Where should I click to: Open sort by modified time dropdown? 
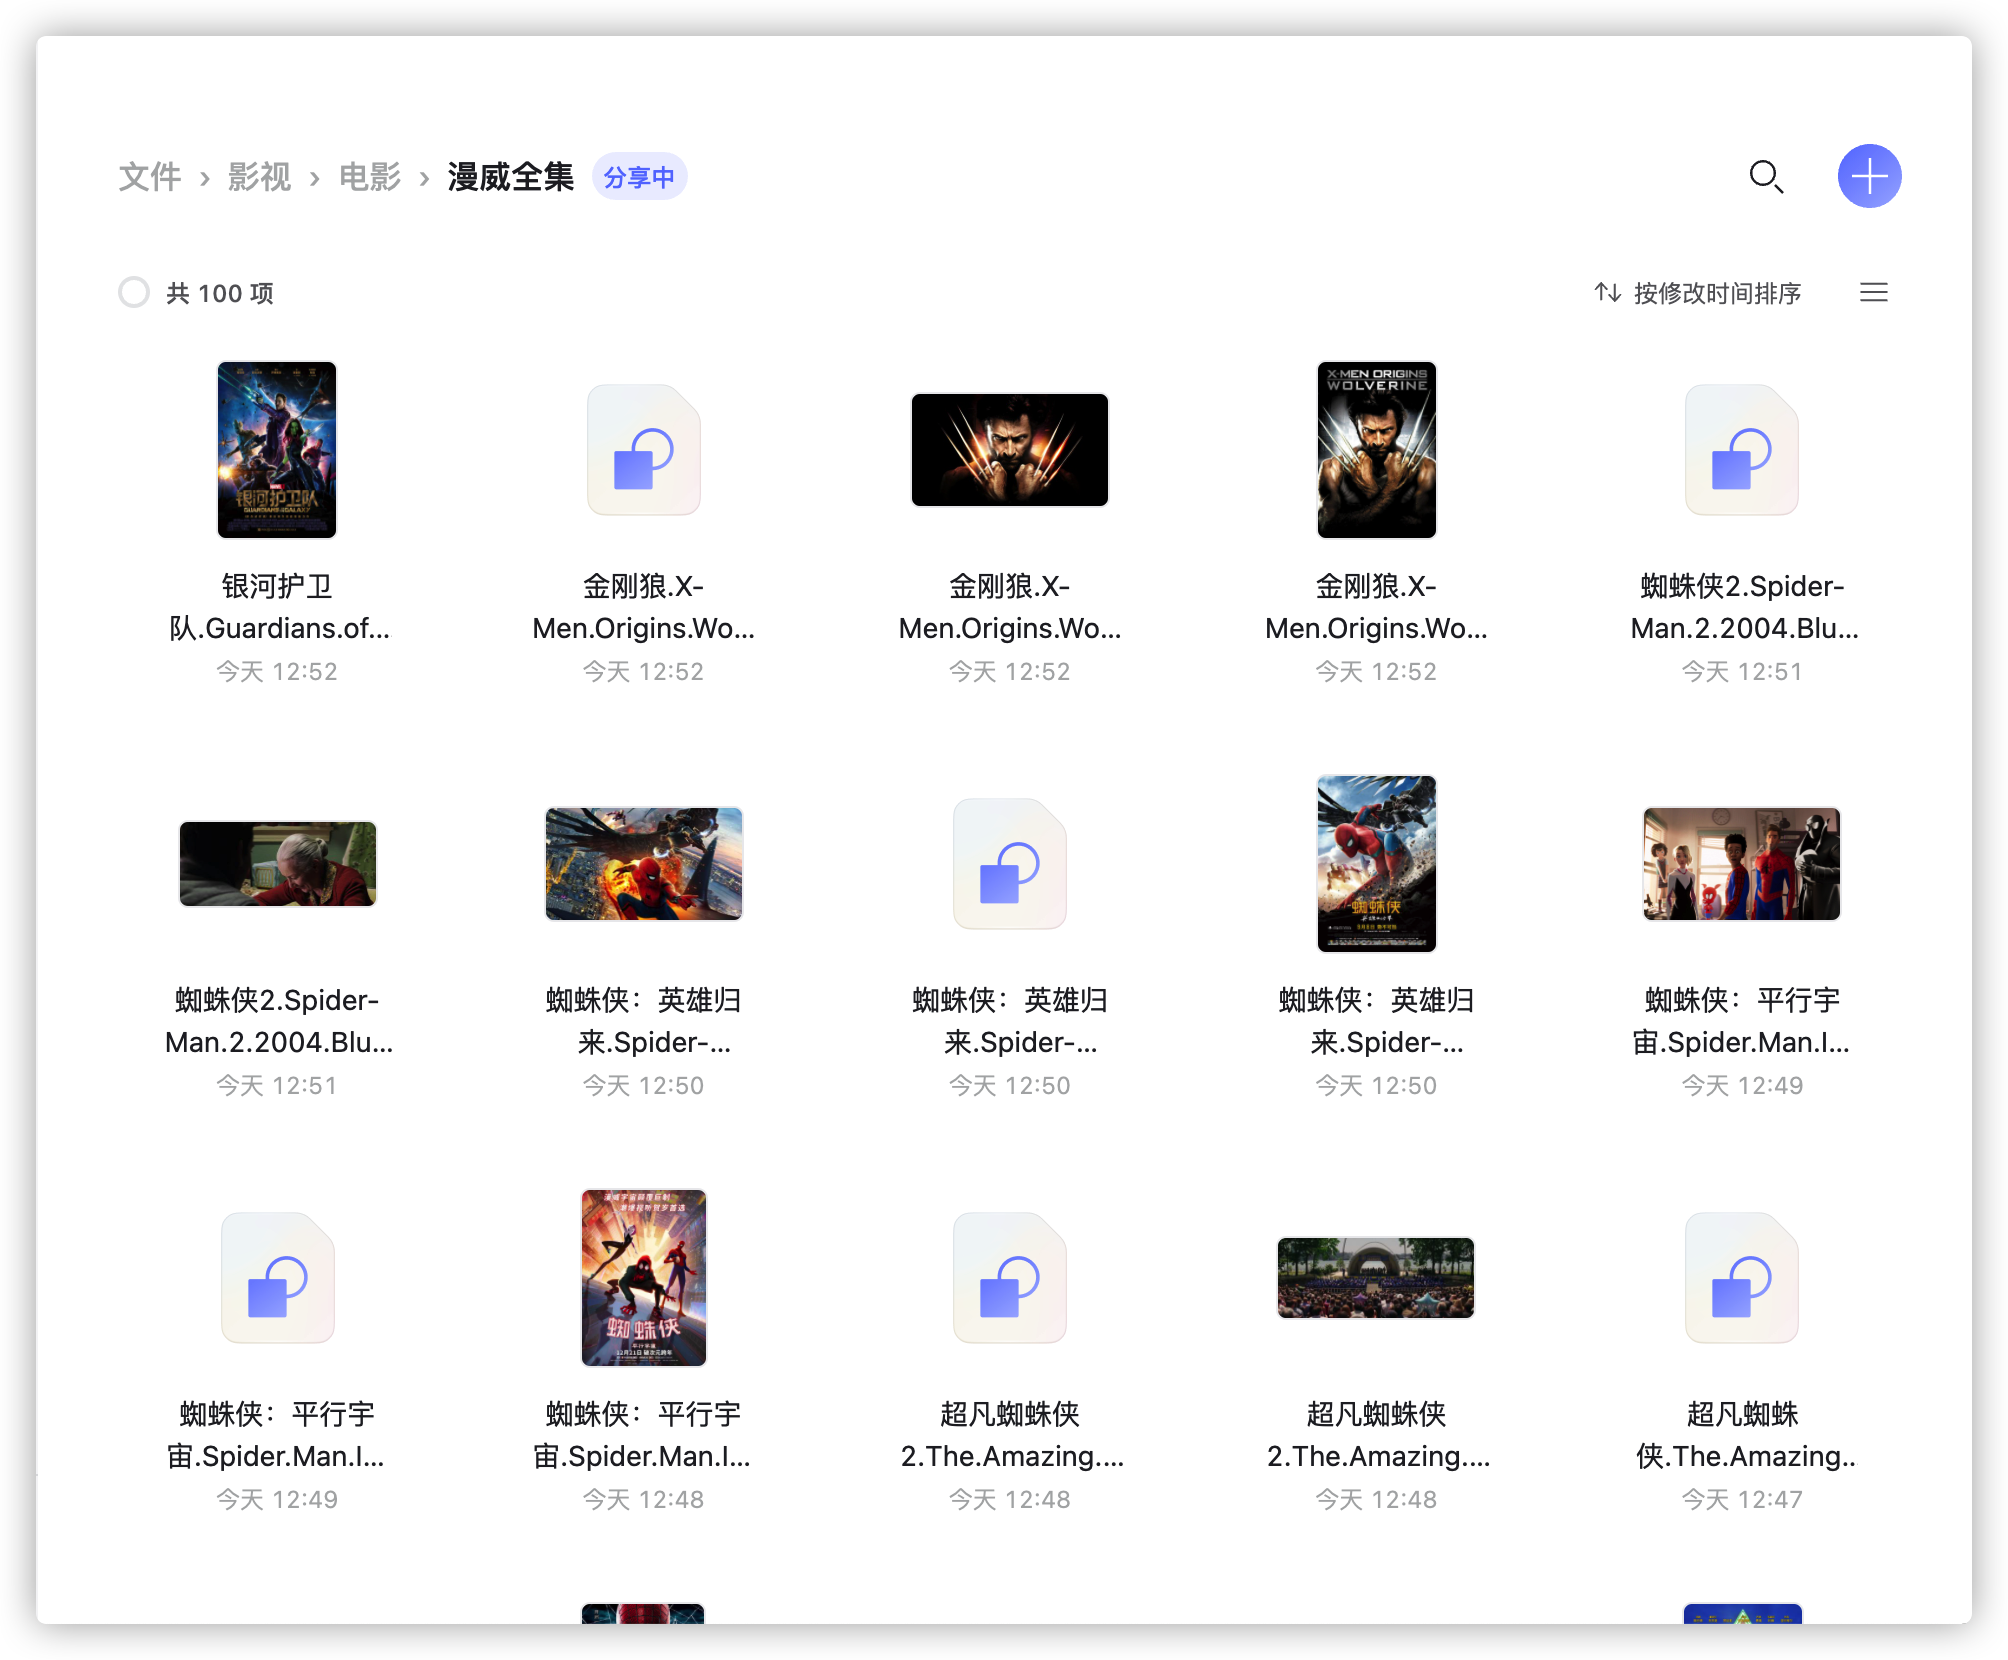(1698, 293)
